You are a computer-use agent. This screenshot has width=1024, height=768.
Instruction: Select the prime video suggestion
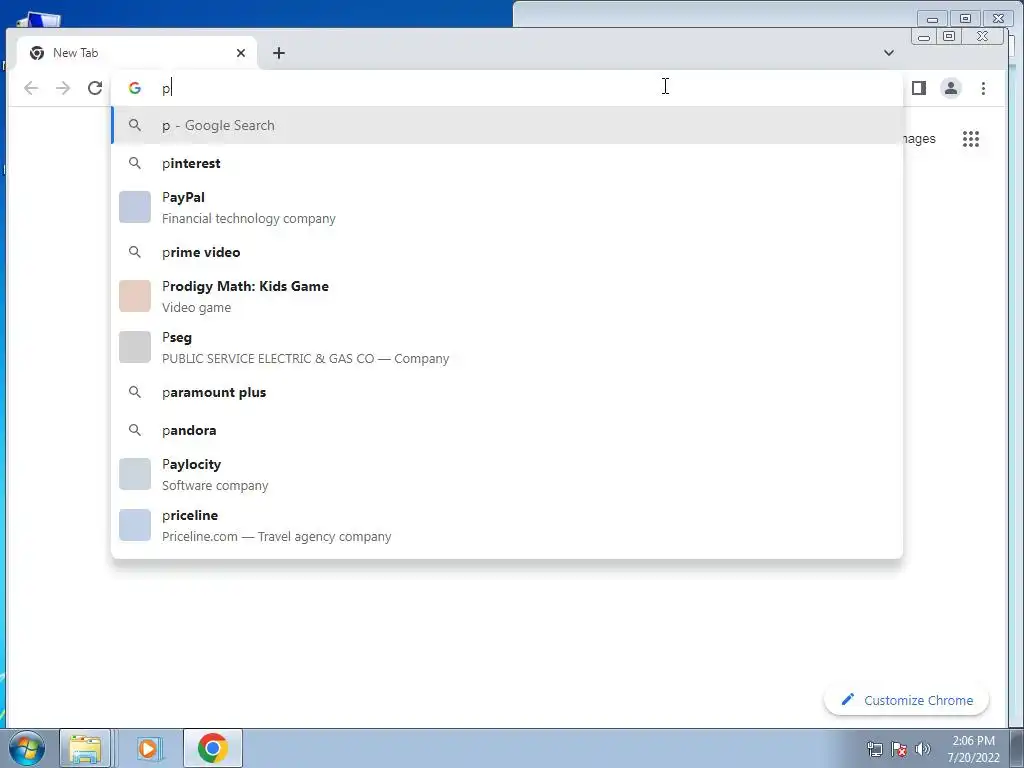click(x=507, y=252)
